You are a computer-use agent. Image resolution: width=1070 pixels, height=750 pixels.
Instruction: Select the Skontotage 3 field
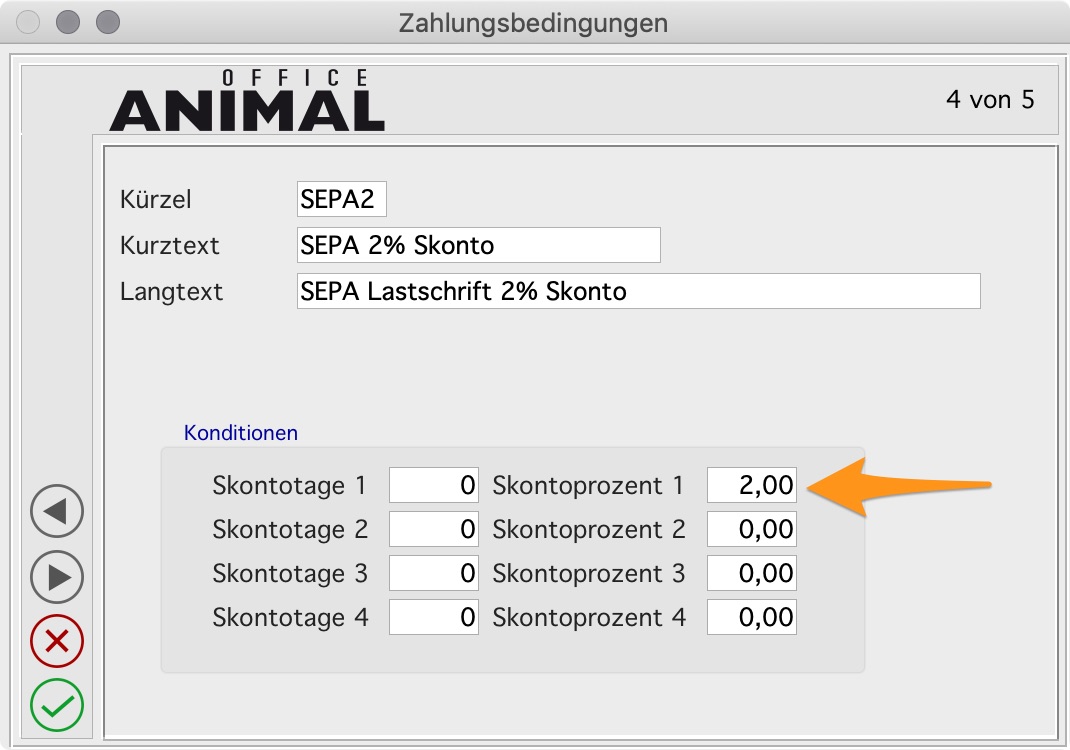[x=434, y=573]
